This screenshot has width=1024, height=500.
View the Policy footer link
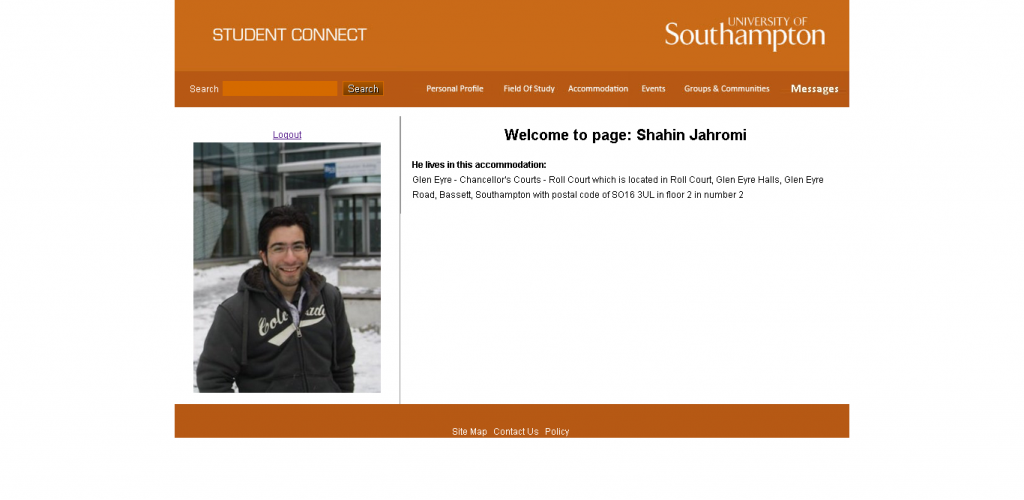(x=557, y=432)
